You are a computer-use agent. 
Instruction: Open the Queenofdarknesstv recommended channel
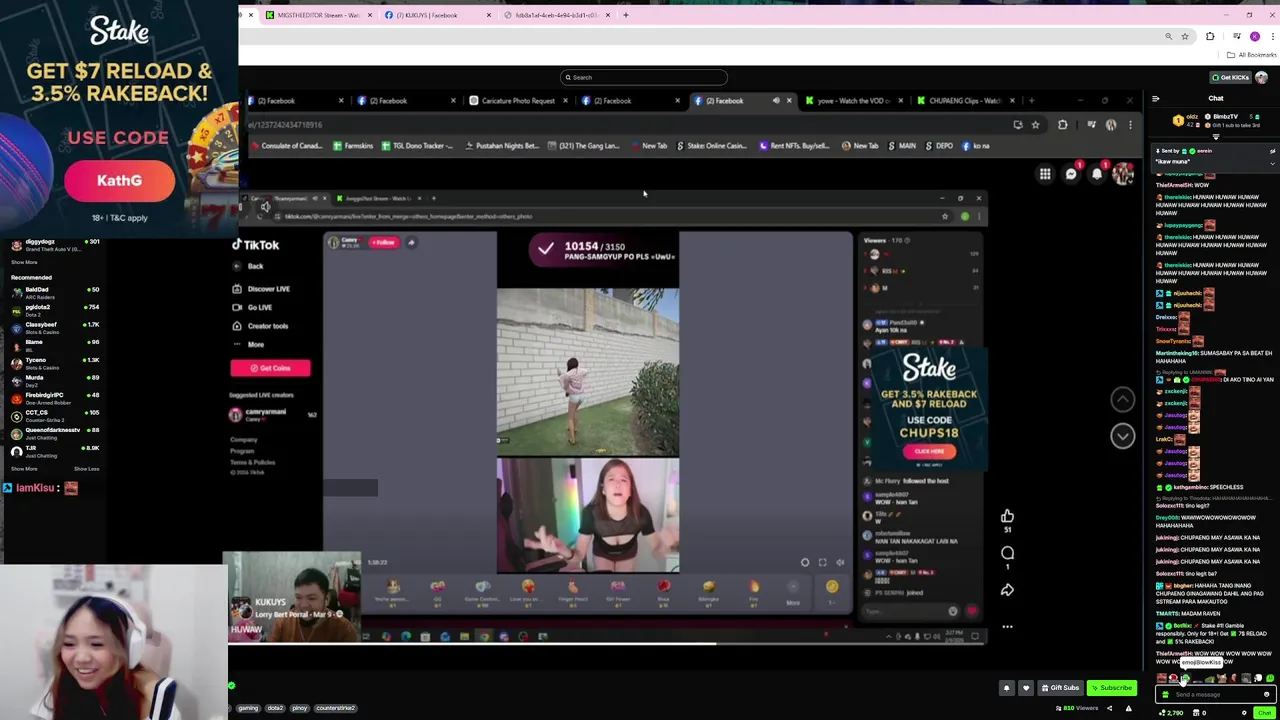tap(55, 432)
